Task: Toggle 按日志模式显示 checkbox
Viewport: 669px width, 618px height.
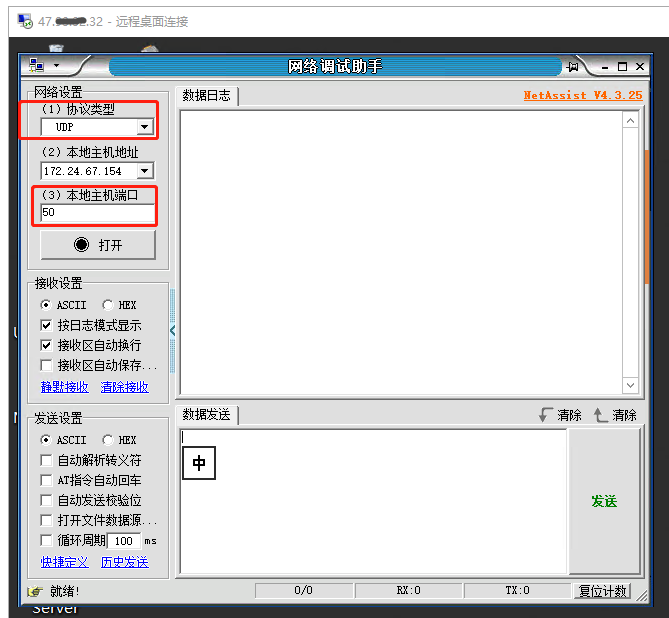Action: point(46,325)
